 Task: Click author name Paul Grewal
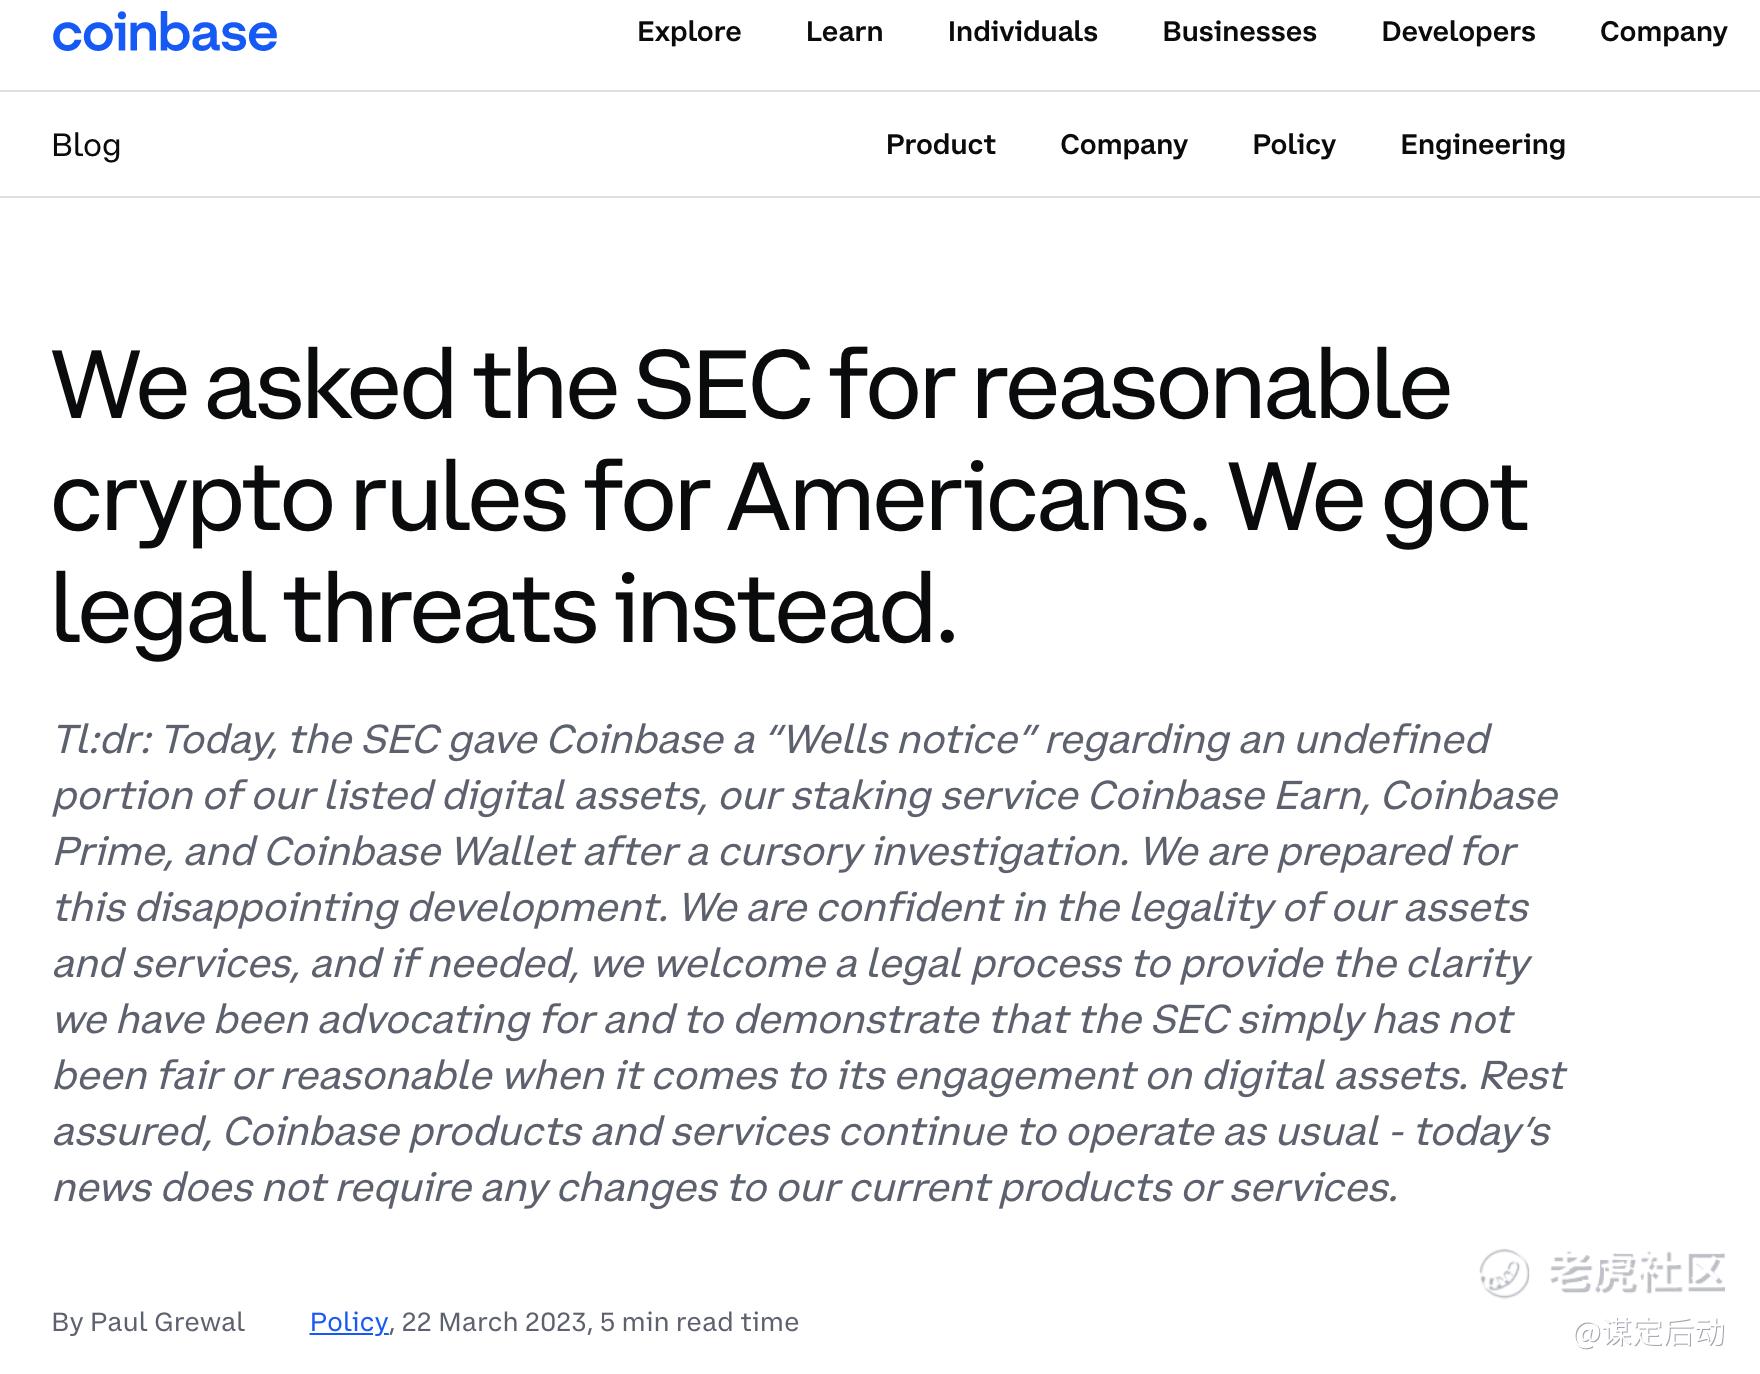(x=167, y=1322)
